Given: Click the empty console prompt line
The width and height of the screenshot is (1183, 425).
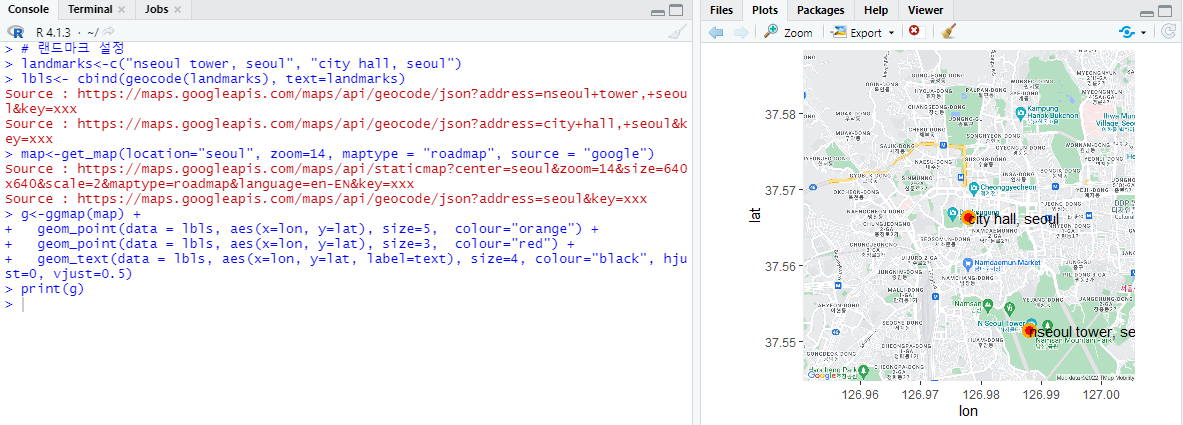Looking at the screenshot, I should click(x=346, y=304).
